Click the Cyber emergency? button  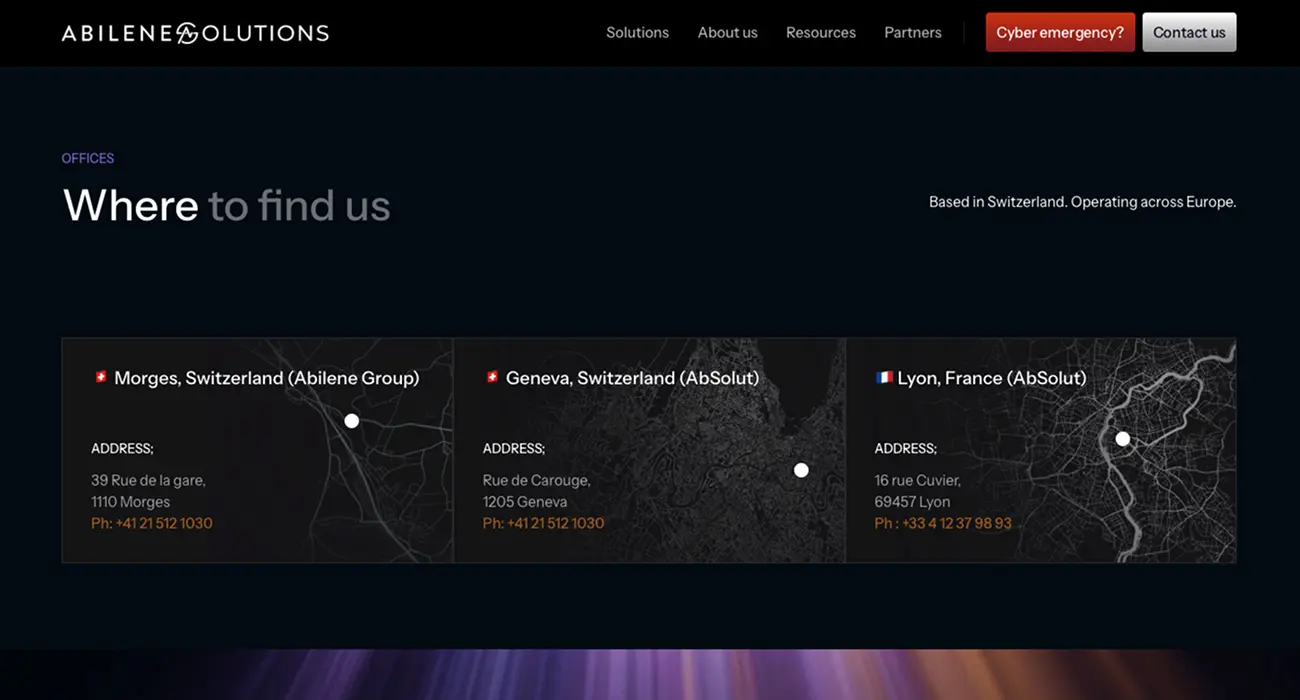tap(1060, 32)
